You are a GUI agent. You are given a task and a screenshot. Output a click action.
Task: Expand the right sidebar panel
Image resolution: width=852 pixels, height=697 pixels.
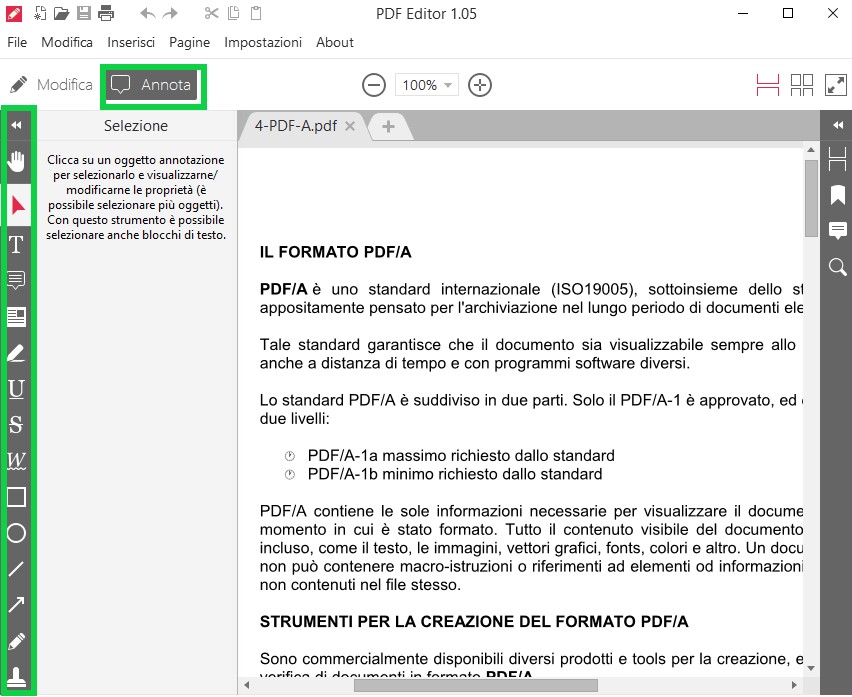tap(838, 125)
